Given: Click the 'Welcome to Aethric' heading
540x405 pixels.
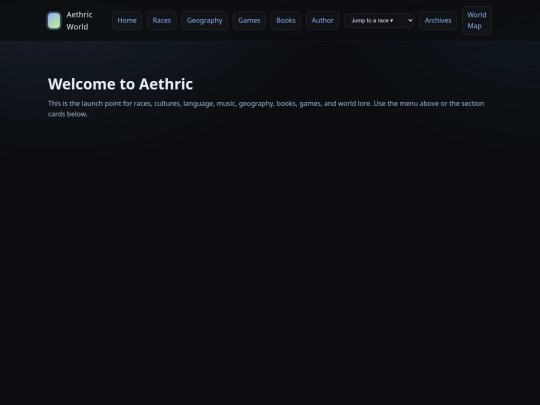Looking at the screenshot, I should (121, 84).
